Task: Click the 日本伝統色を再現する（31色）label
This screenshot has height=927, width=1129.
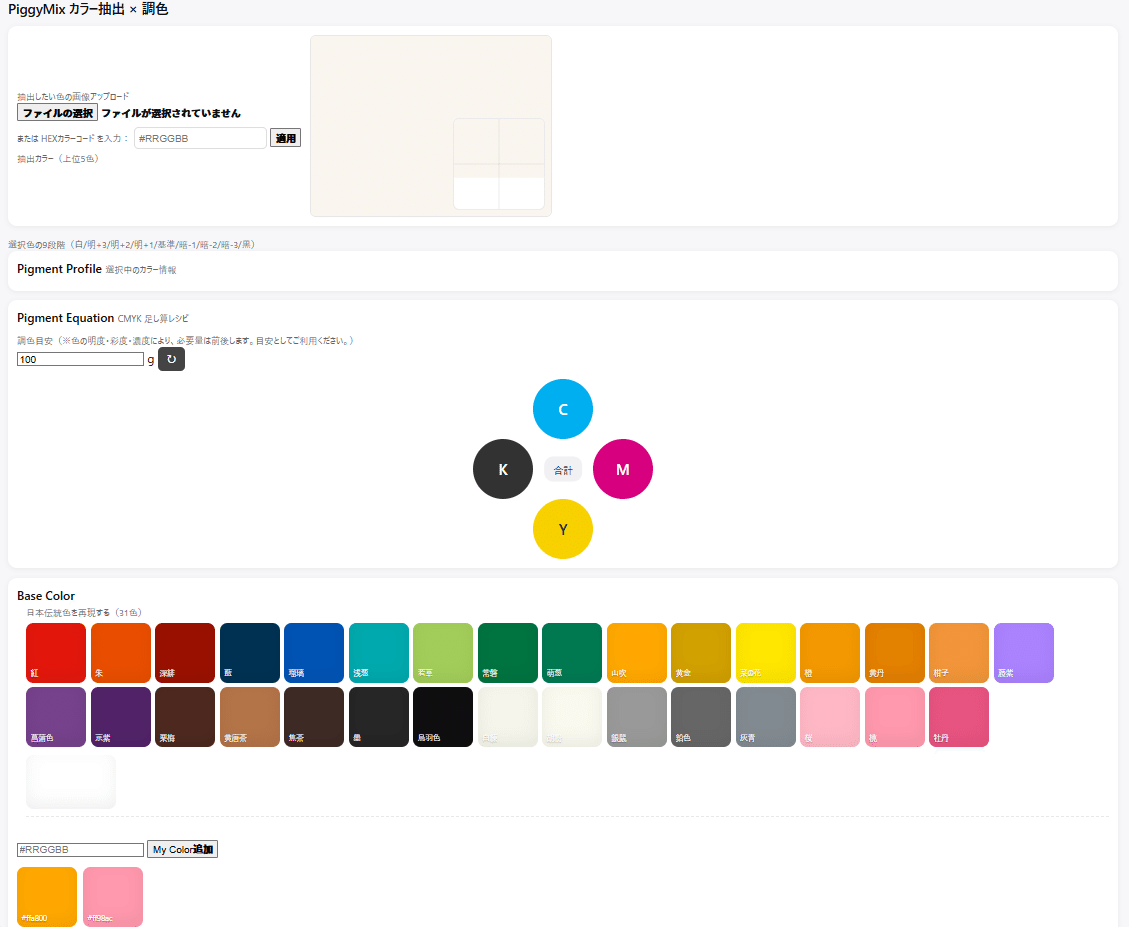Action: pos(84,612)
